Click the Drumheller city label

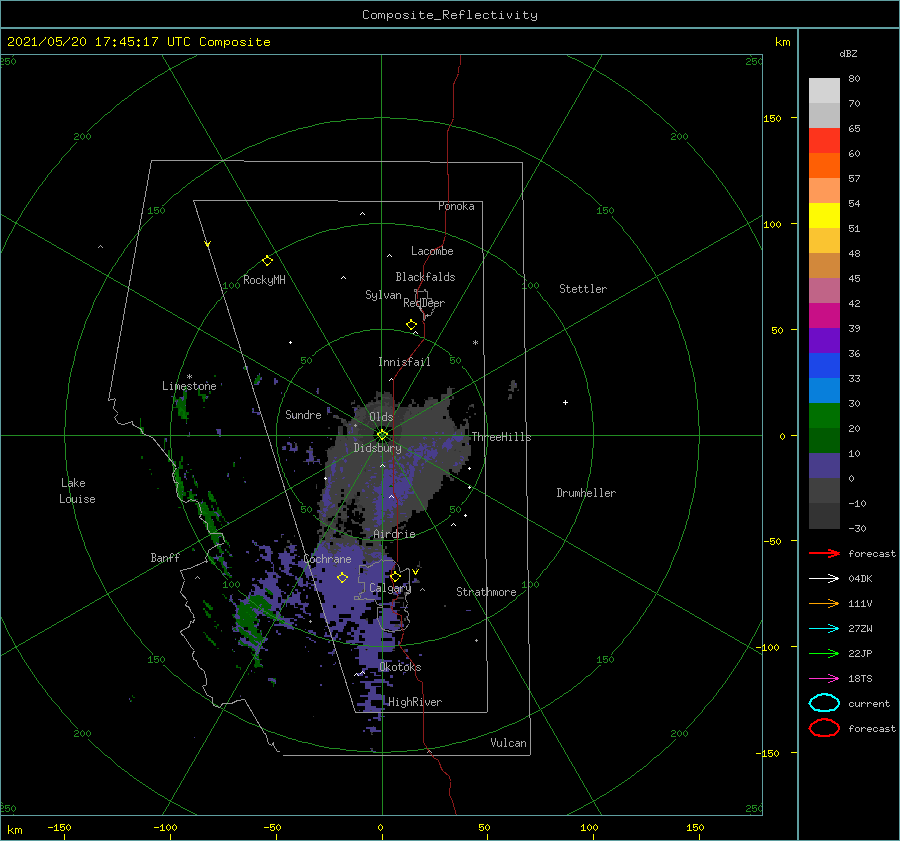[x=586, y=493]
